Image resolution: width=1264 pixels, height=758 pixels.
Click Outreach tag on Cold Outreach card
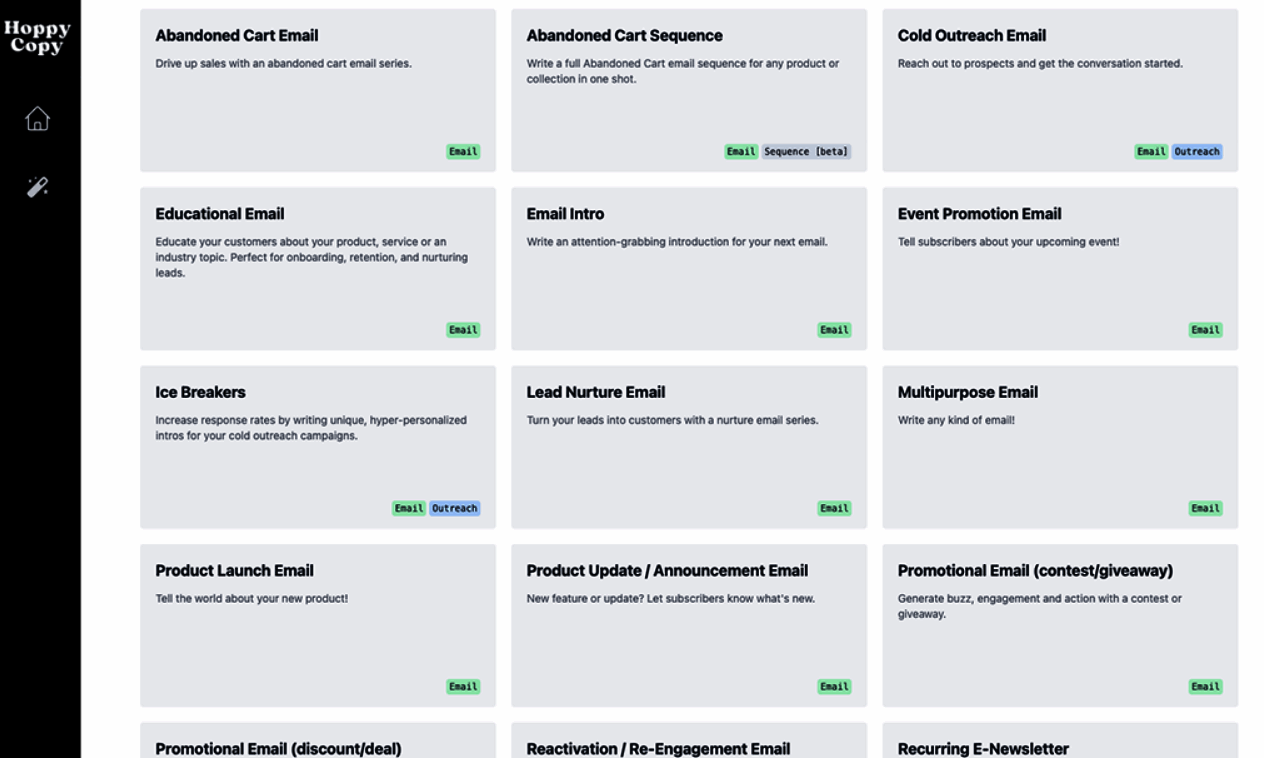click(1197, 152)
